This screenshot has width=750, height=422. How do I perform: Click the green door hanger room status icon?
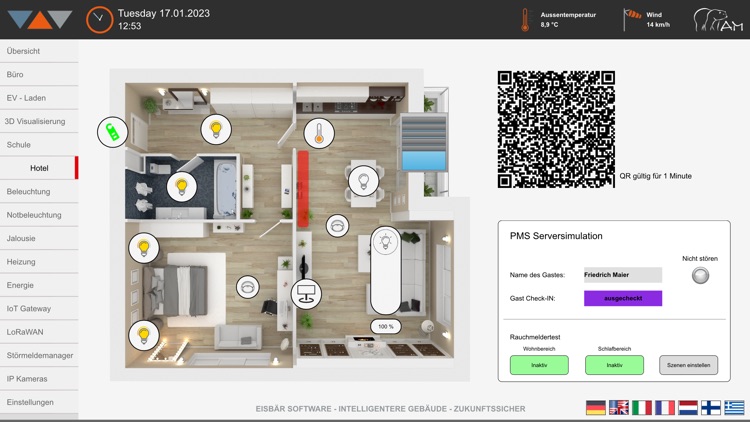click(x=112, y=132)
